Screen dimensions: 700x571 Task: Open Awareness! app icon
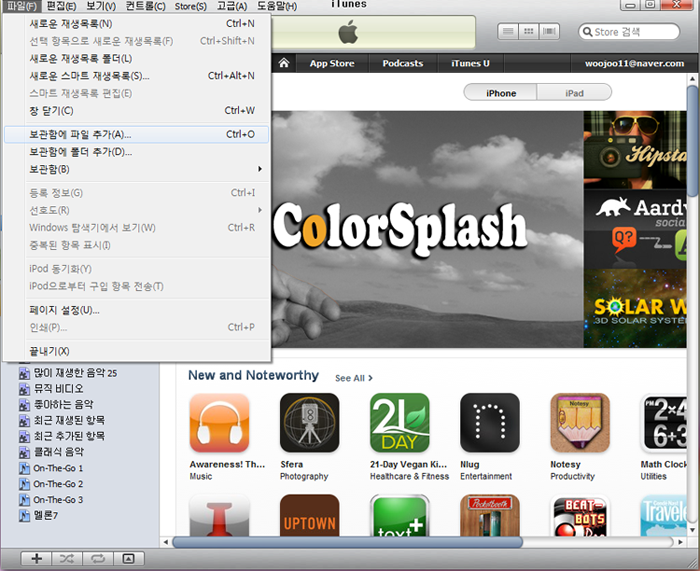pyautogui.click(x=219, y=423)
